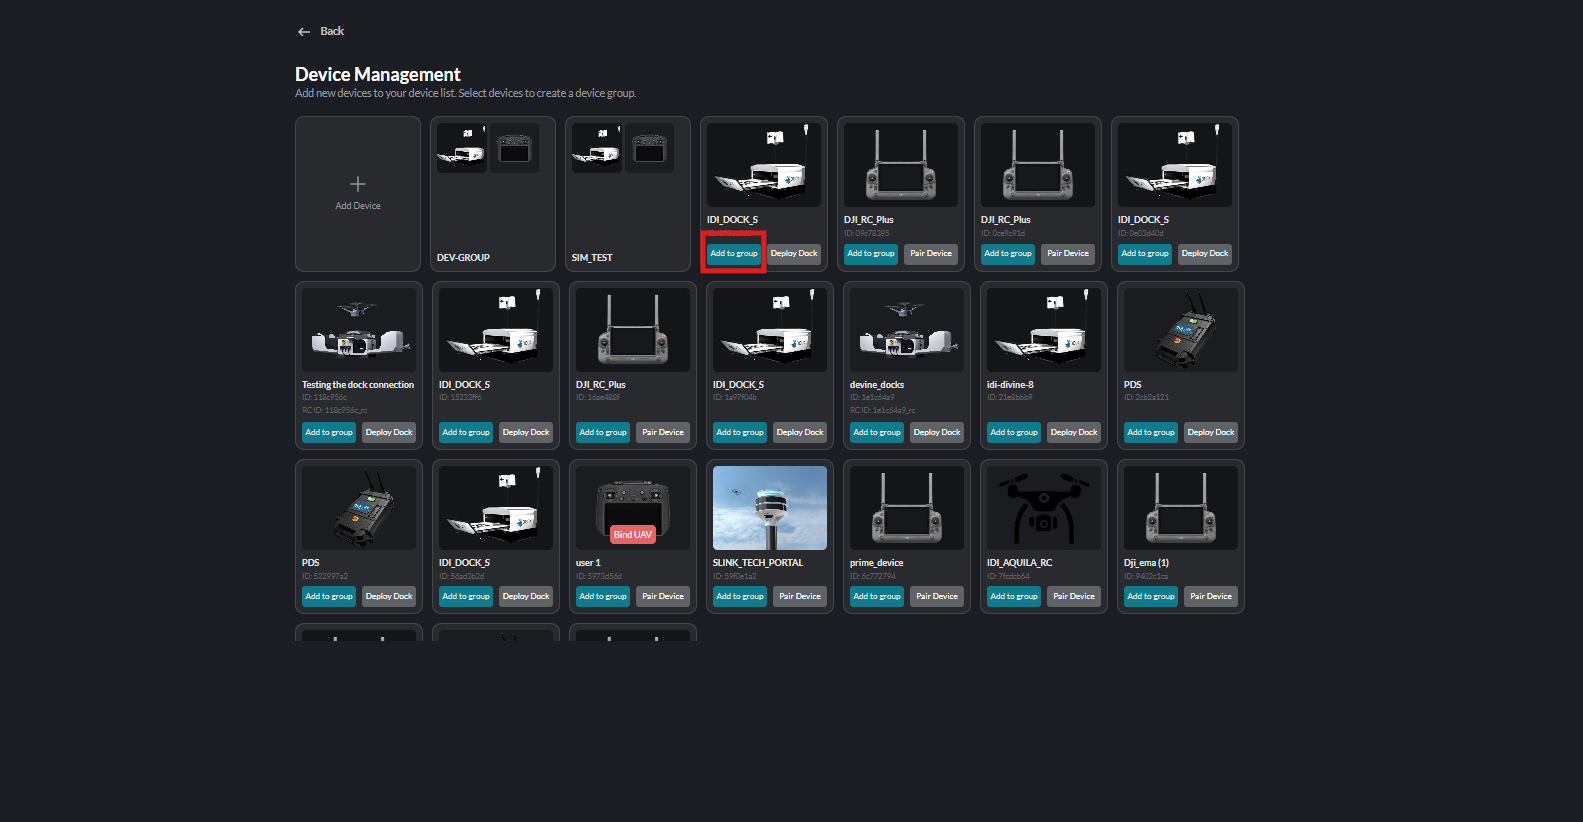Add IDI_AQUILA_RC to group
Image resolution: width=1583 pixels, height=822 pixels.
(1014, 597)
